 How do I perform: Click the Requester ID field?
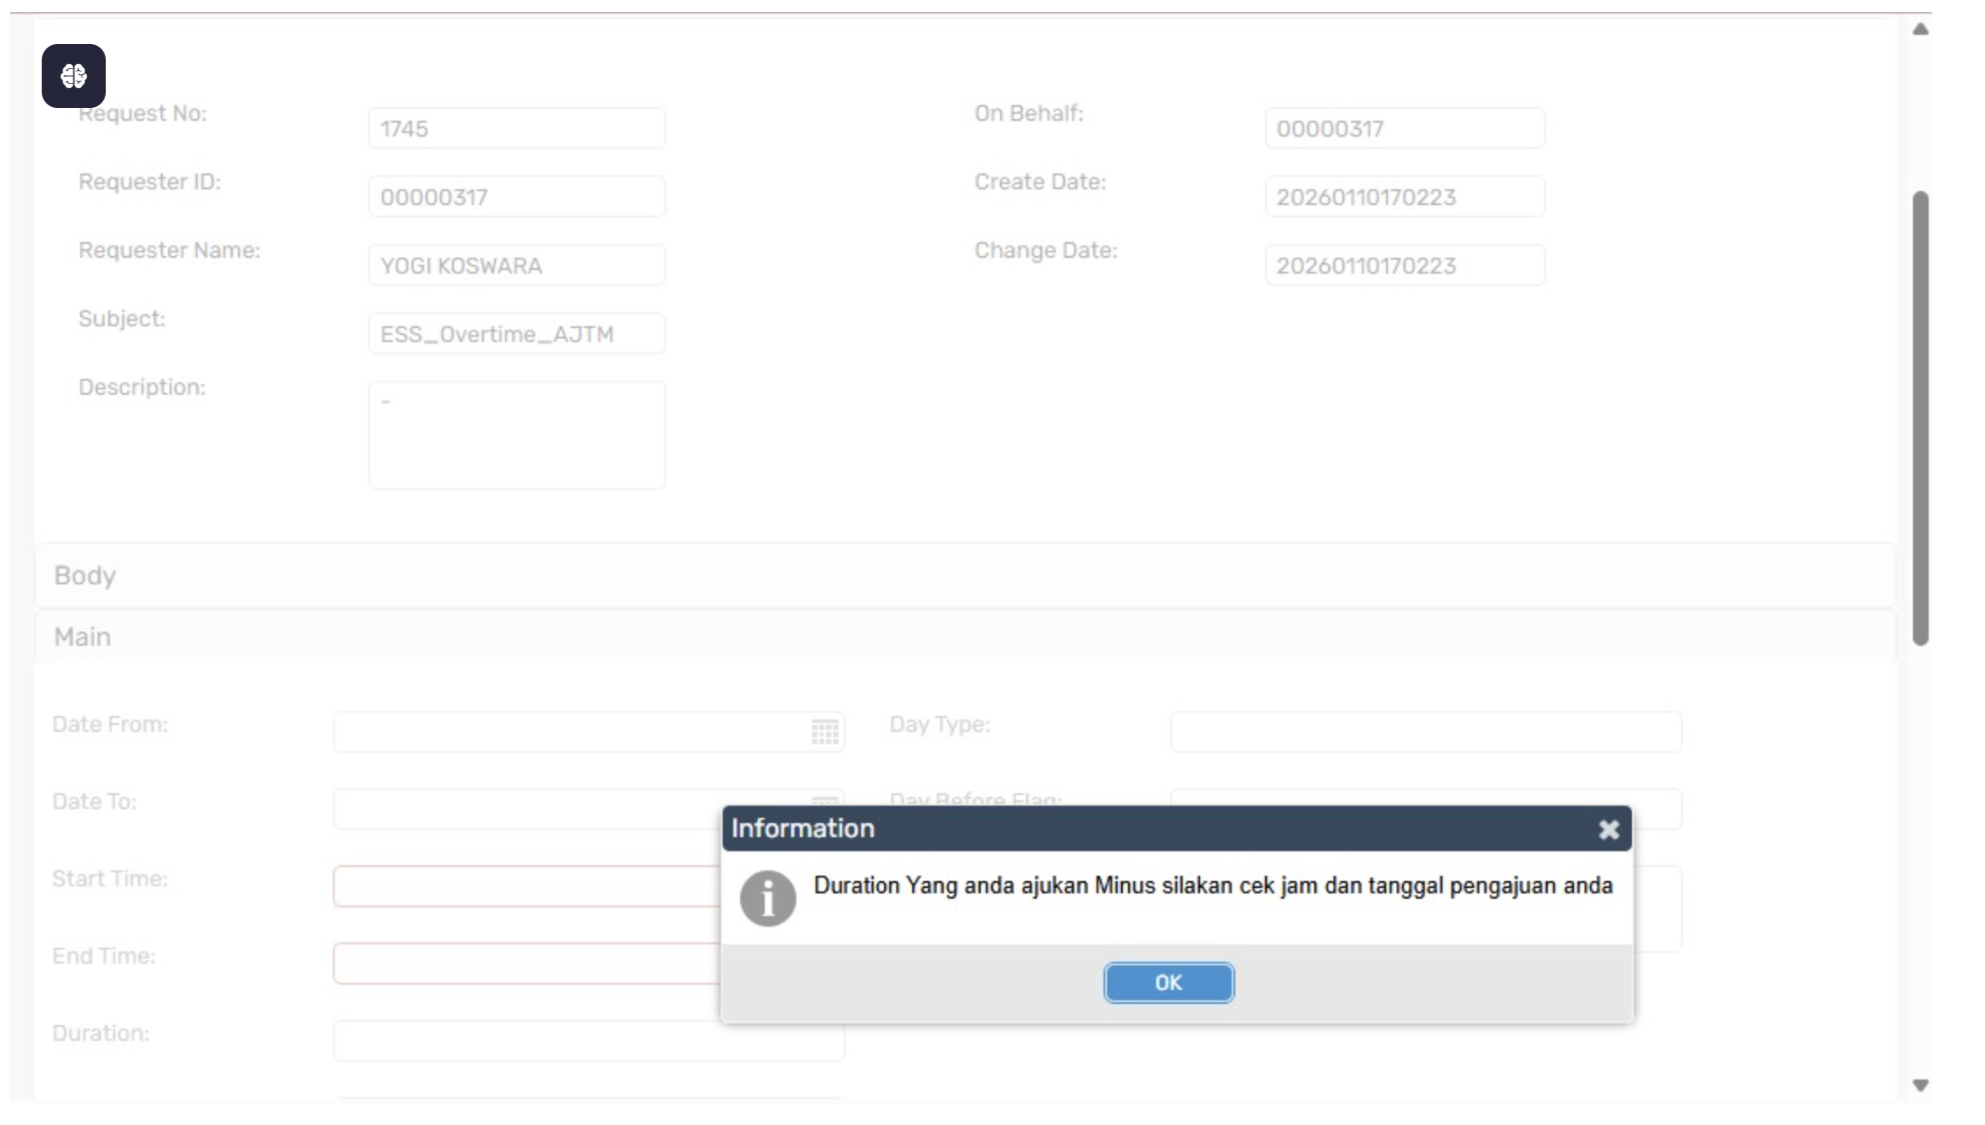click(516, 197)
